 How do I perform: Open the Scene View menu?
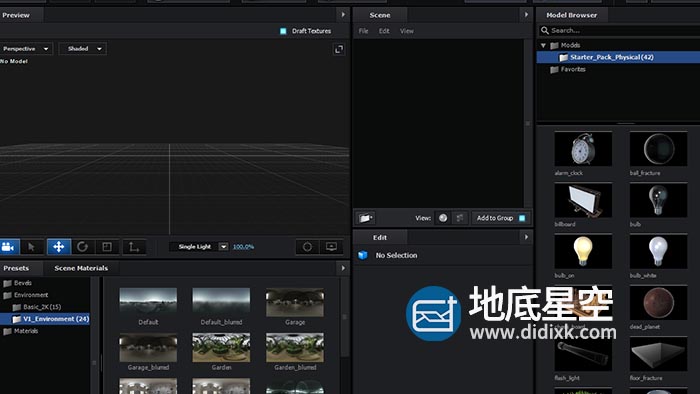[407, 31]
